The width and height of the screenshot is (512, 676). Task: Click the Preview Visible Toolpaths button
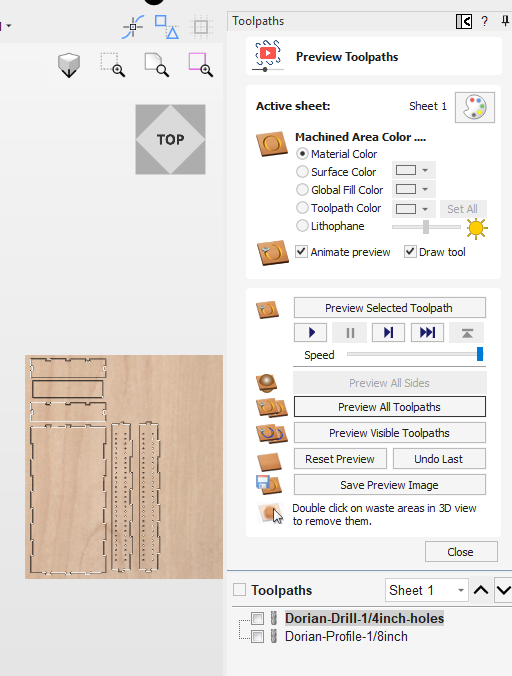(x=390, y=433)
